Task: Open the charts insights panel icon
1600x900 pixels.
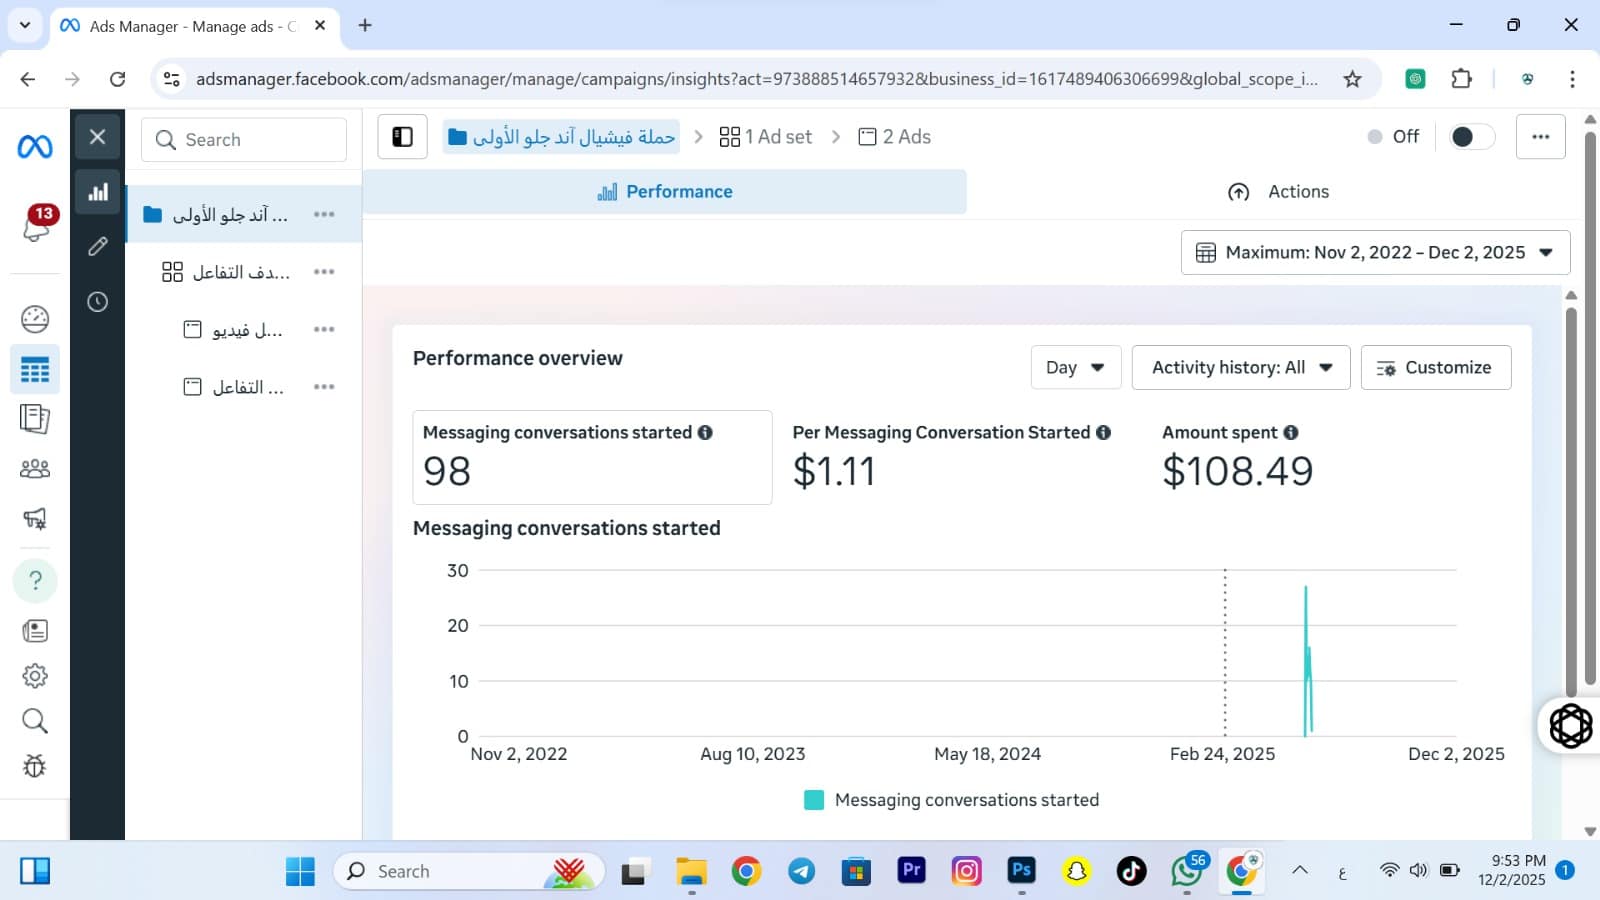Action: [x=98, y=193]
